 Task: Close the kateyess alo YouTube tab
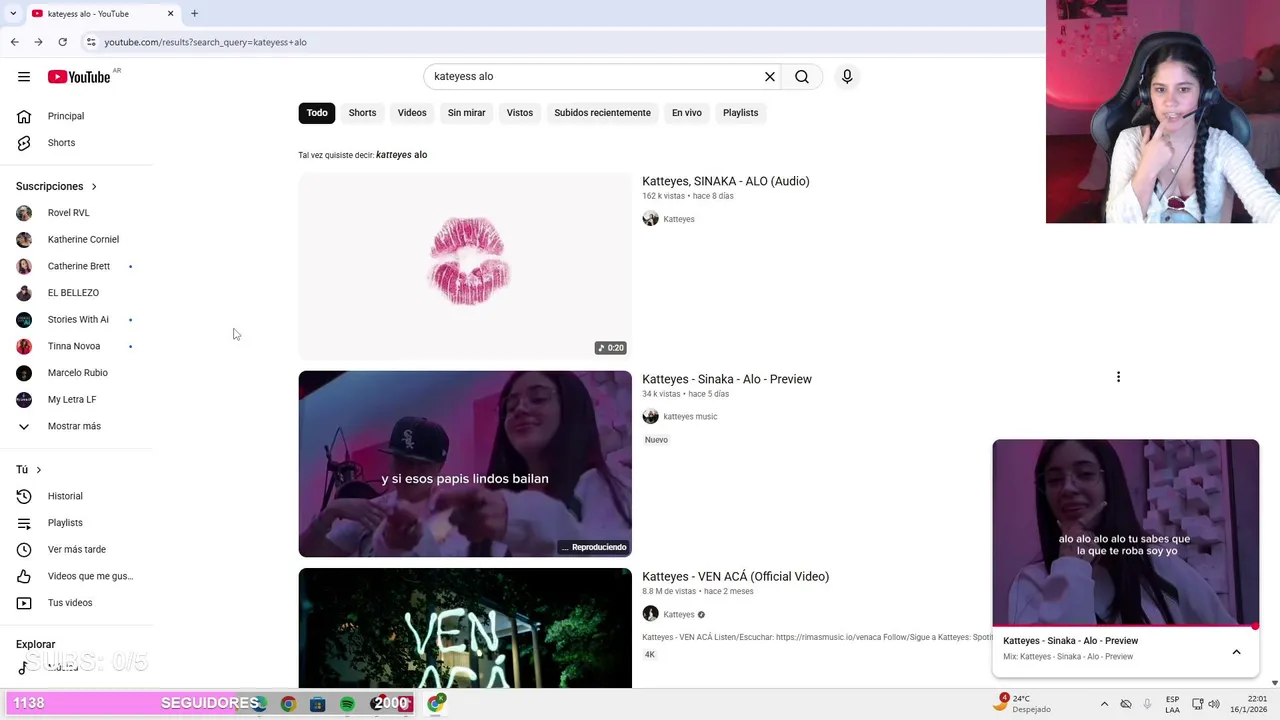pyautogui.click(x=170, y=13)
